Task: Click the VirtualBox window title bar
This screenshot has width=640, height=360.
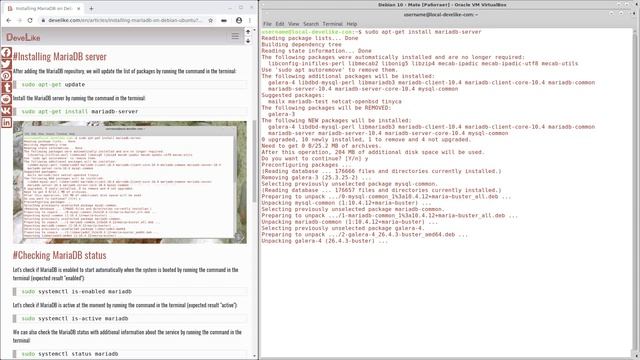Action: point(442,5)
